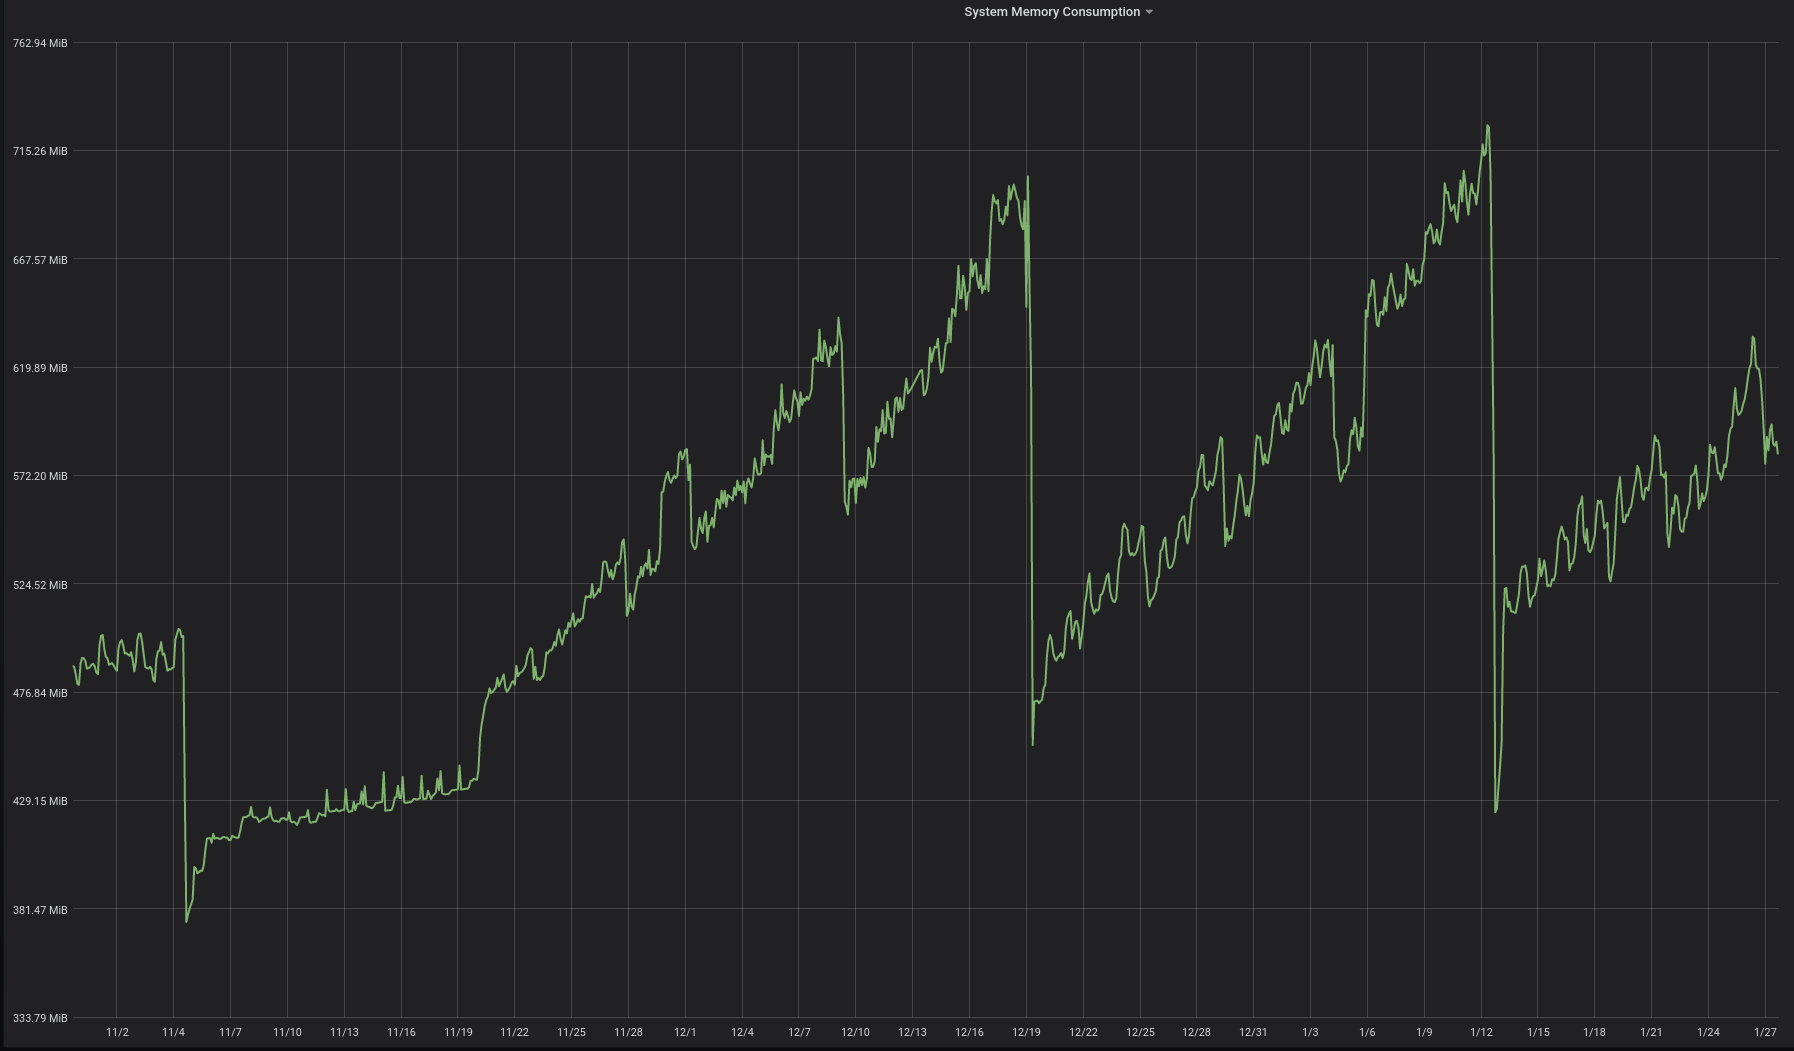Click the 12/16 date label on x-axis
1794x1051 pixels.
pyautogui.click(x=969, y=1032)
